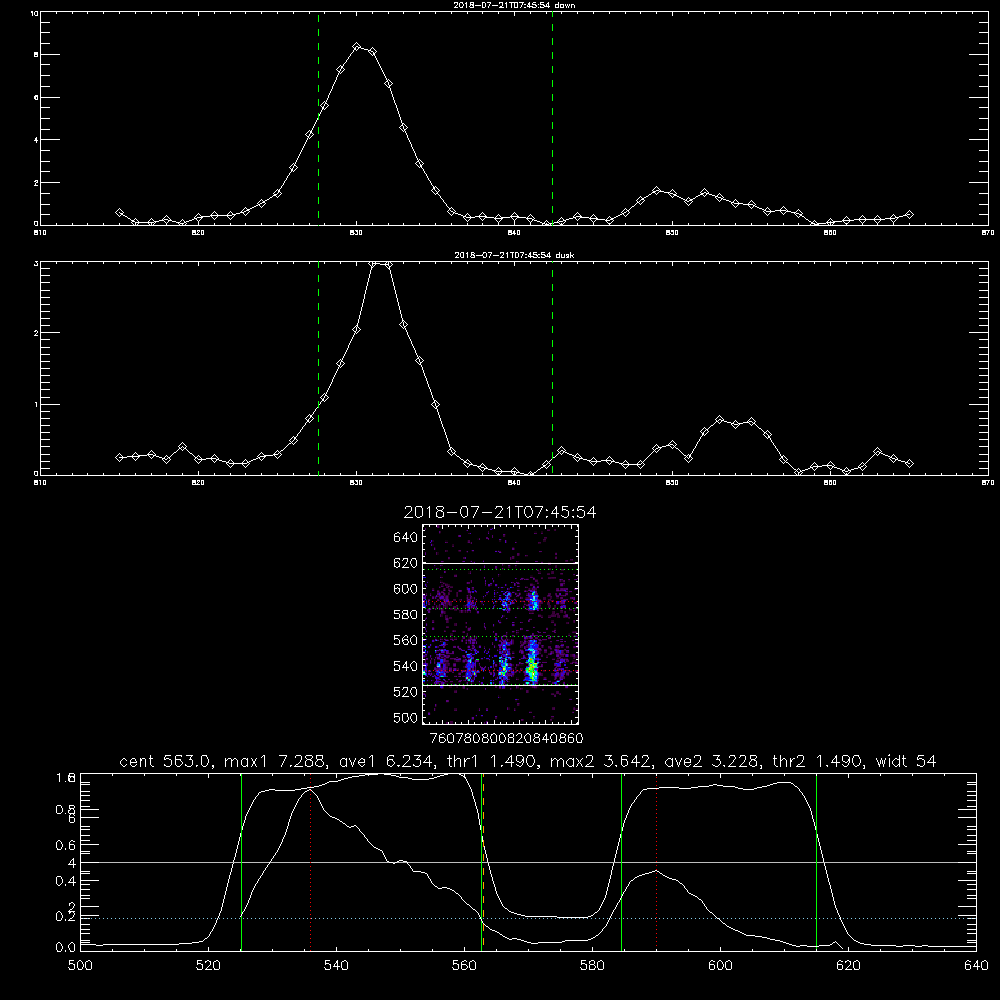Click the dotted horizontal threshold line in bottom plot
The height and width of the screenshot is (1000, 1000).
(528, 918)
